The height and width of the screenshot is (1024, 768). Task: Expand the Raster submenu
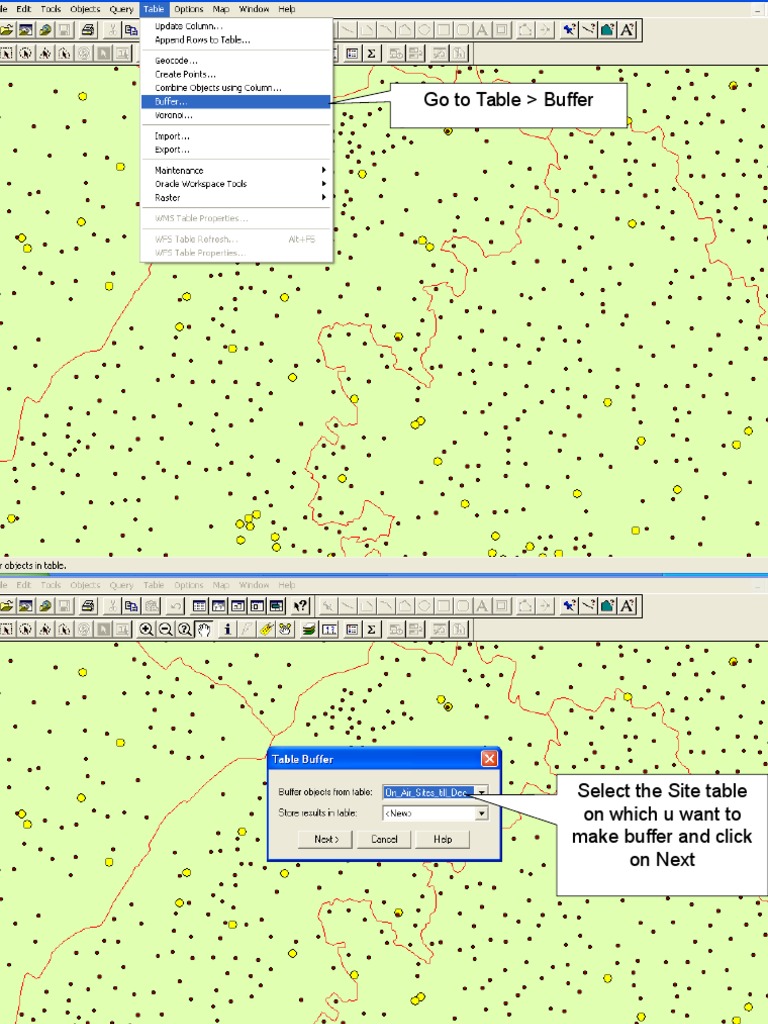(236, 197)
